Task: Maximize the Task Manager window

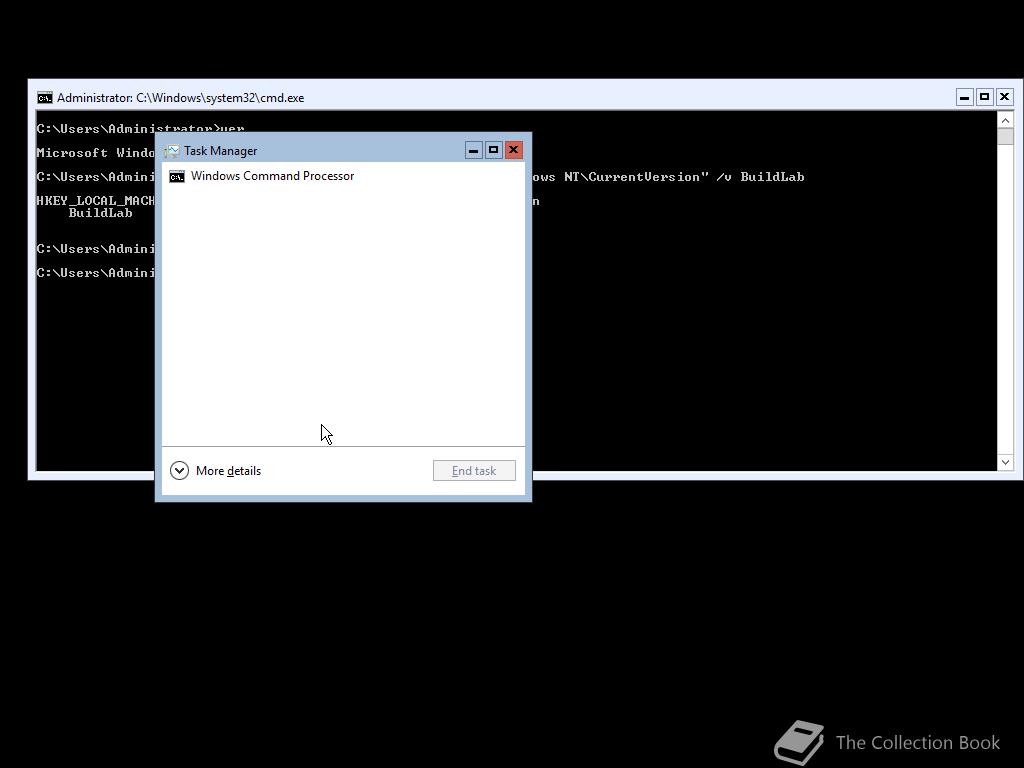Action: 494,151
